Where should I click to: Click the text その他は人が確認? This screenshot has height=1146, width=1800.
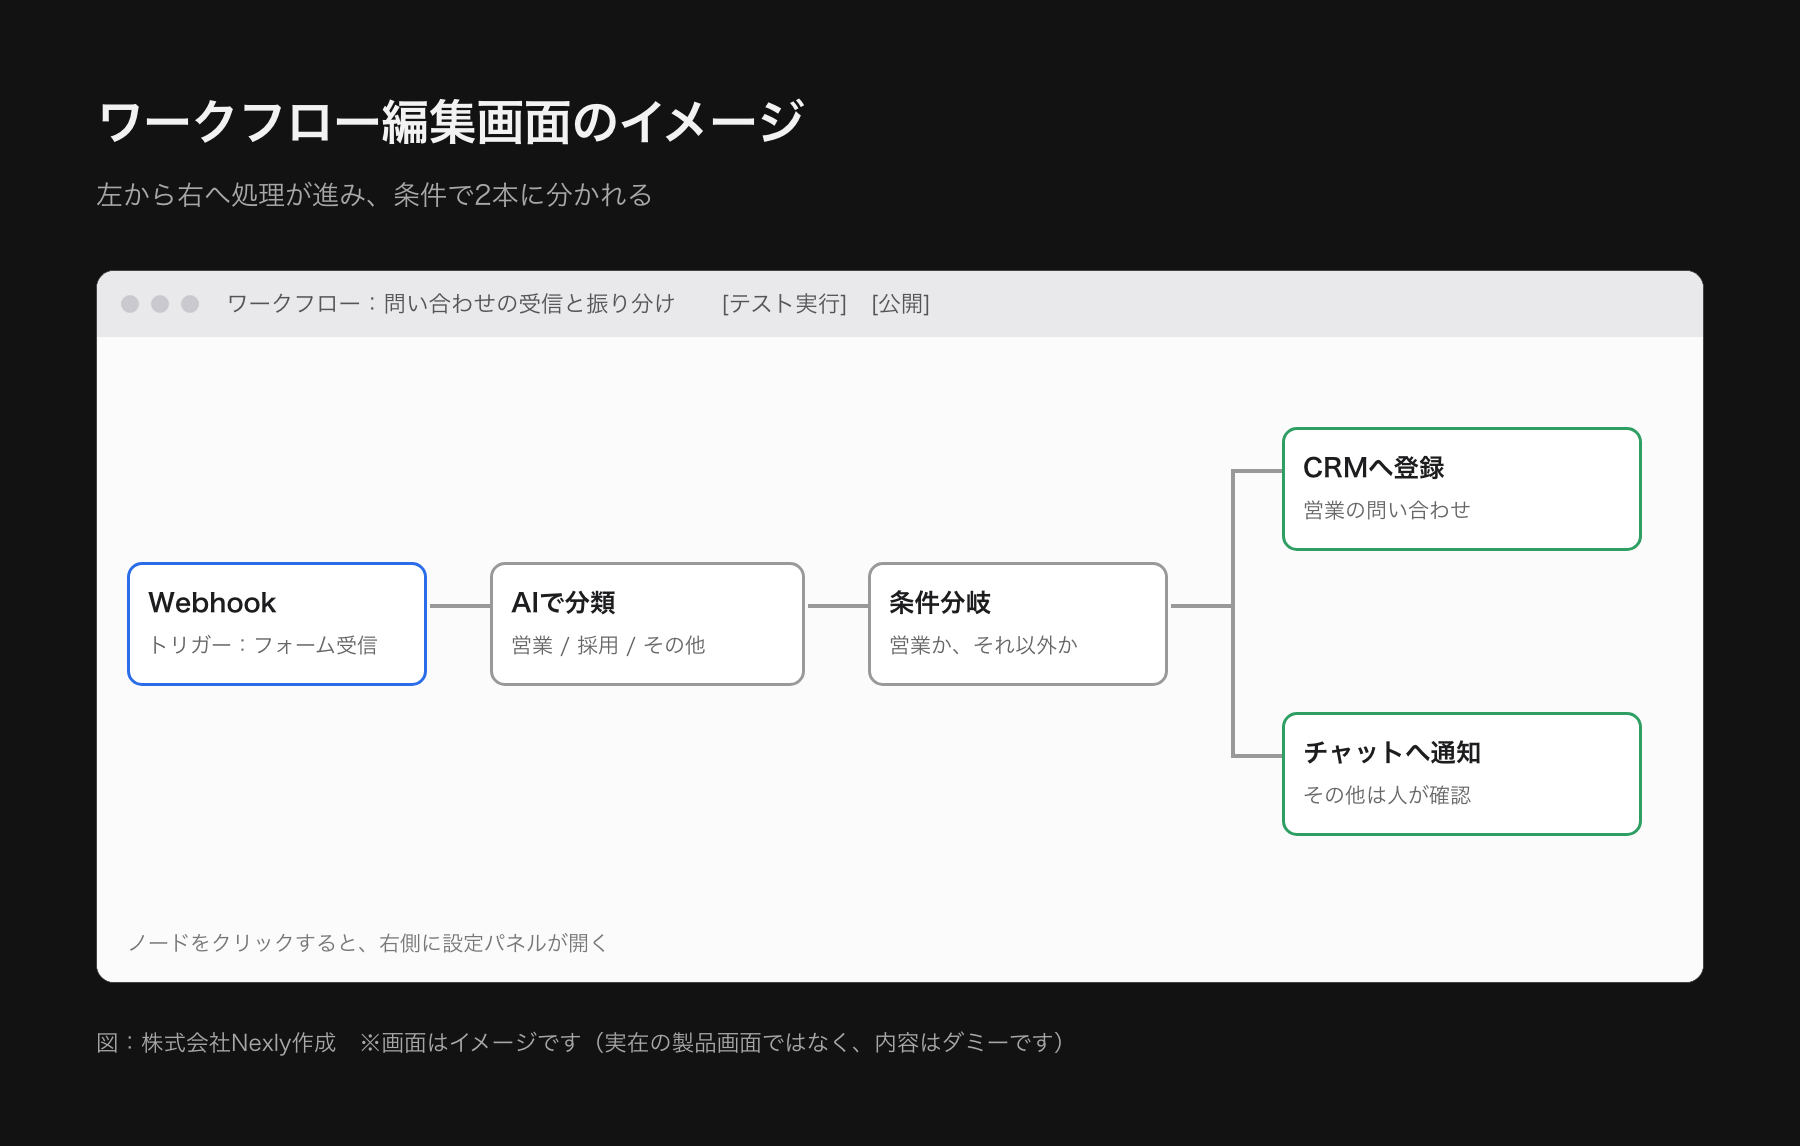pyautogui.click(x=1386, y=795)
